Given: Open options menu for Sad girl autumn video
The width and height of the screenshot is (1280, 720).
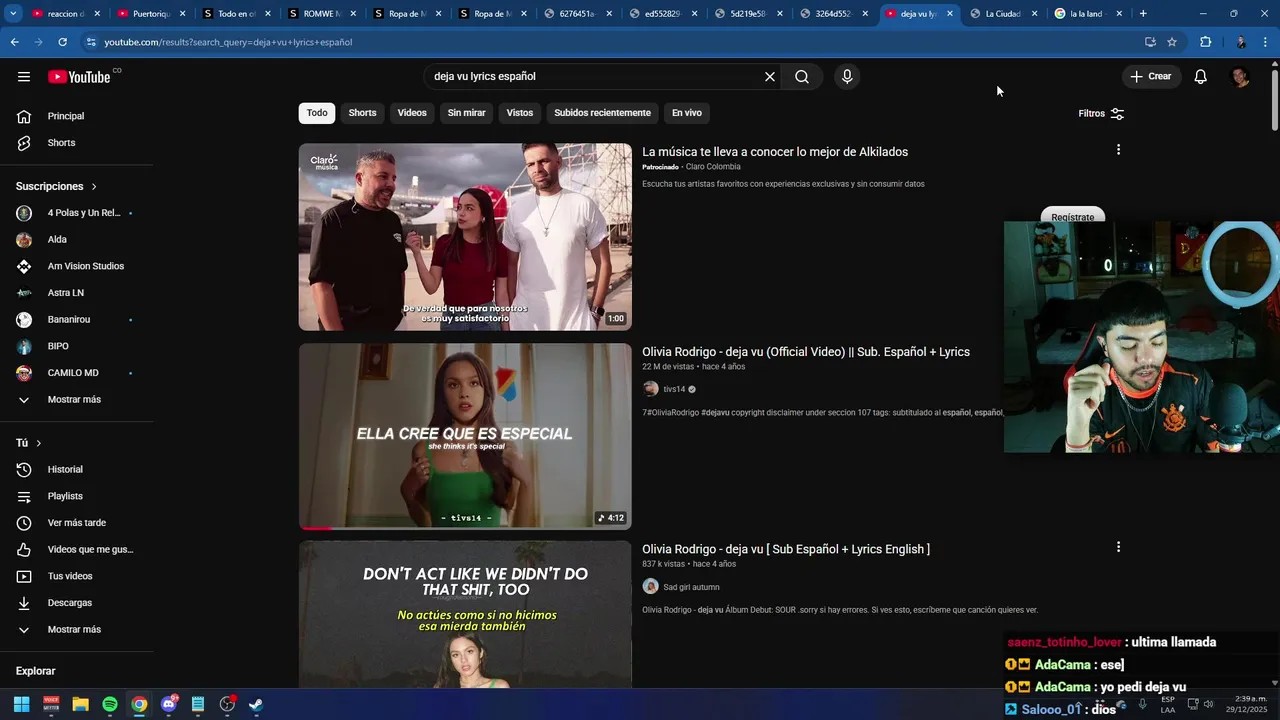Looking at the screenshot, I should [x=1118, y=547].
